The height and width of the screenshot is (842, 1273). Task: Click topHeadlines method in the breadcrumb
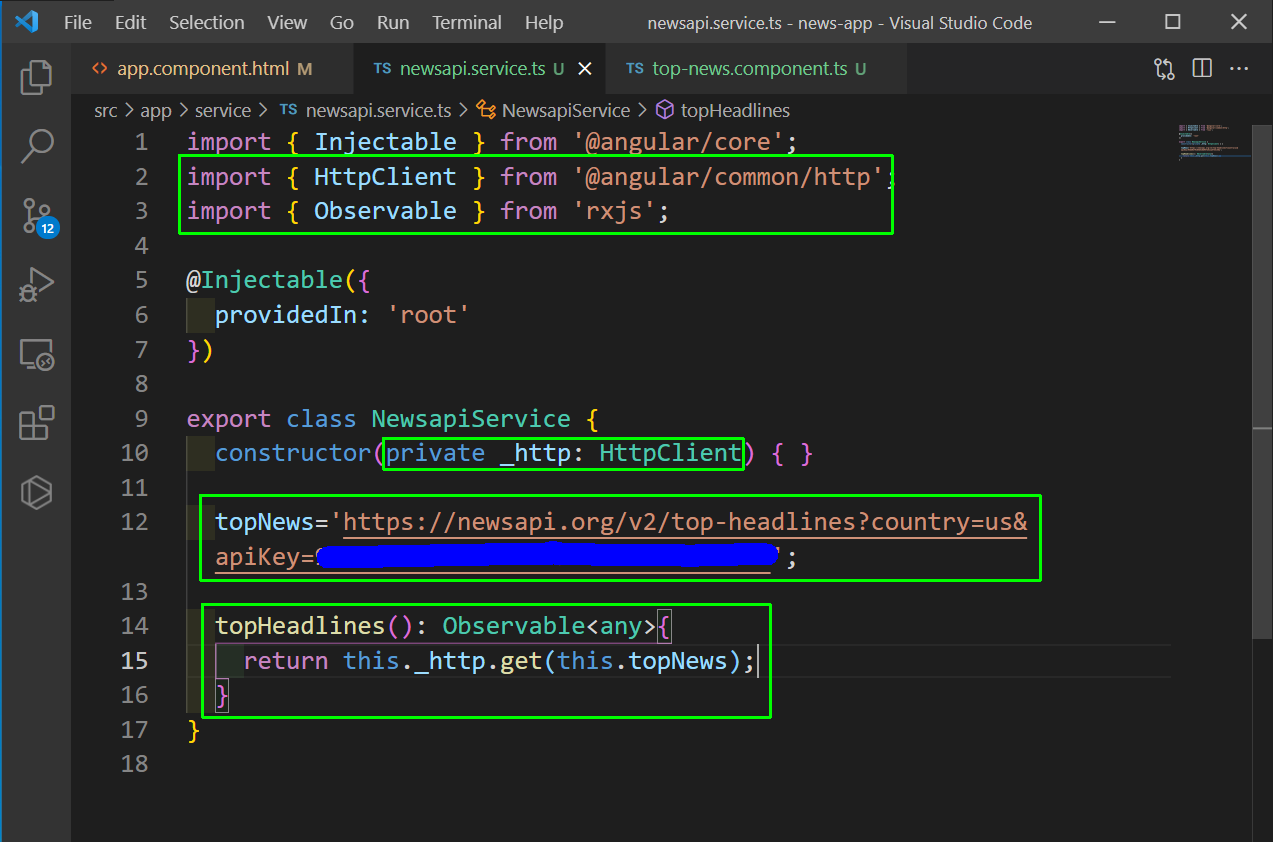point(735,111)
